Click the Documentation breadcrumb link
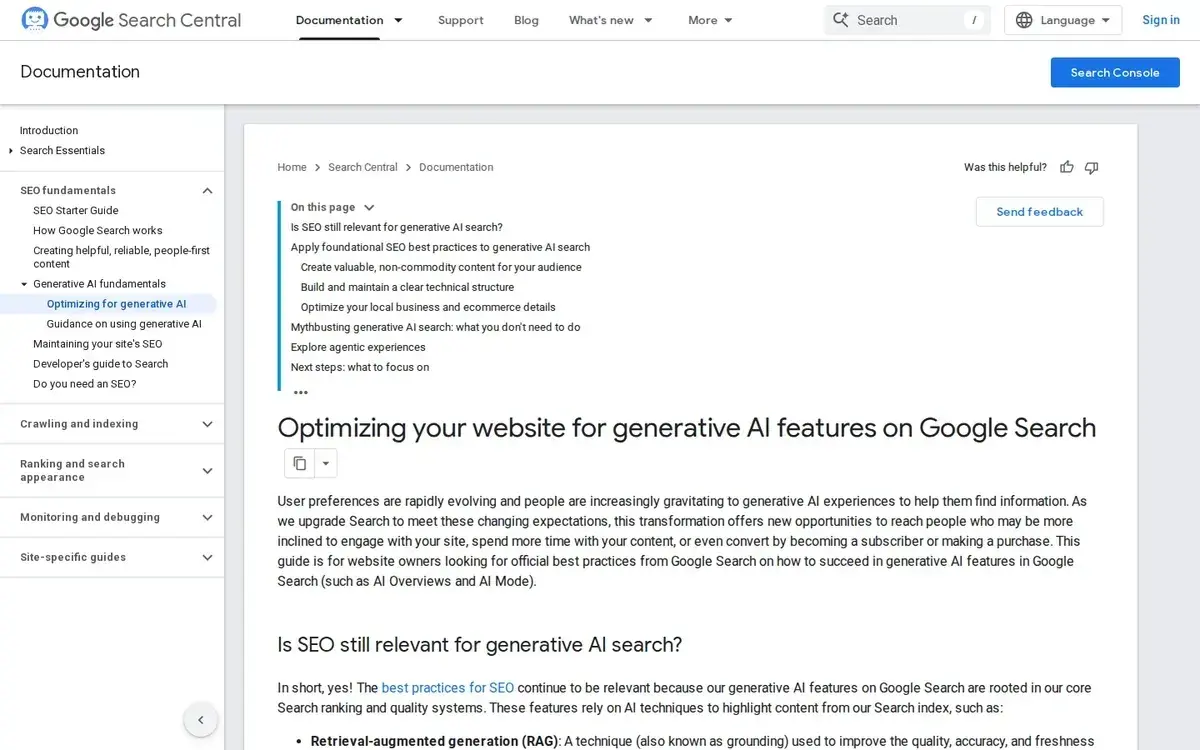The height and width of the screenshot is (750, 1200). [x=456, y=167]
